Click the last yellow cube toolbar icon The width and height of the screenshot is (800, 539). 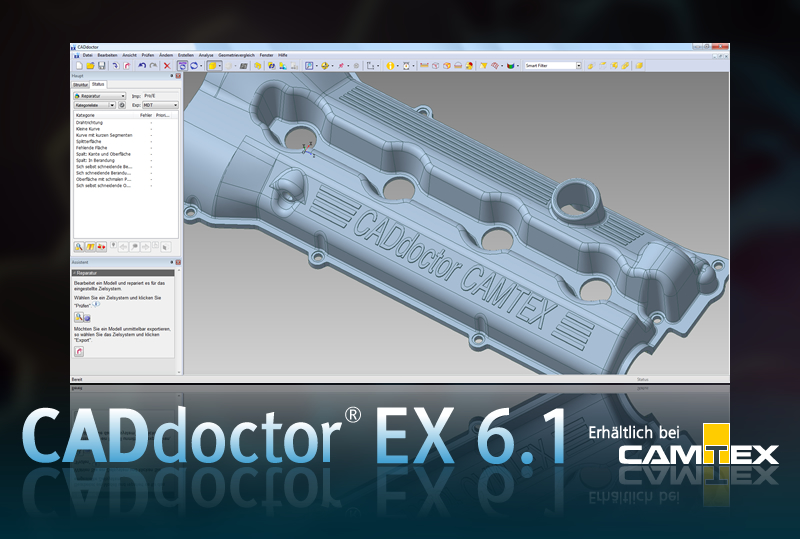click(640, 66)
